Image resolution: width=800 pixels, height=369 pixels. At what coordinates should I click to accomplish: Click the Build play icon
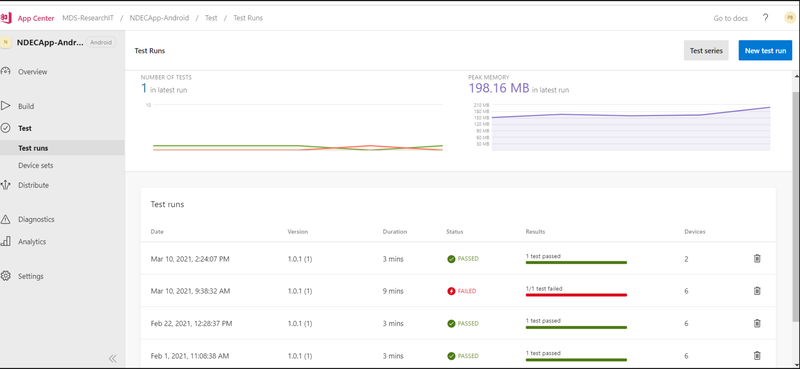pyautogui.click(x=6, y=106)
